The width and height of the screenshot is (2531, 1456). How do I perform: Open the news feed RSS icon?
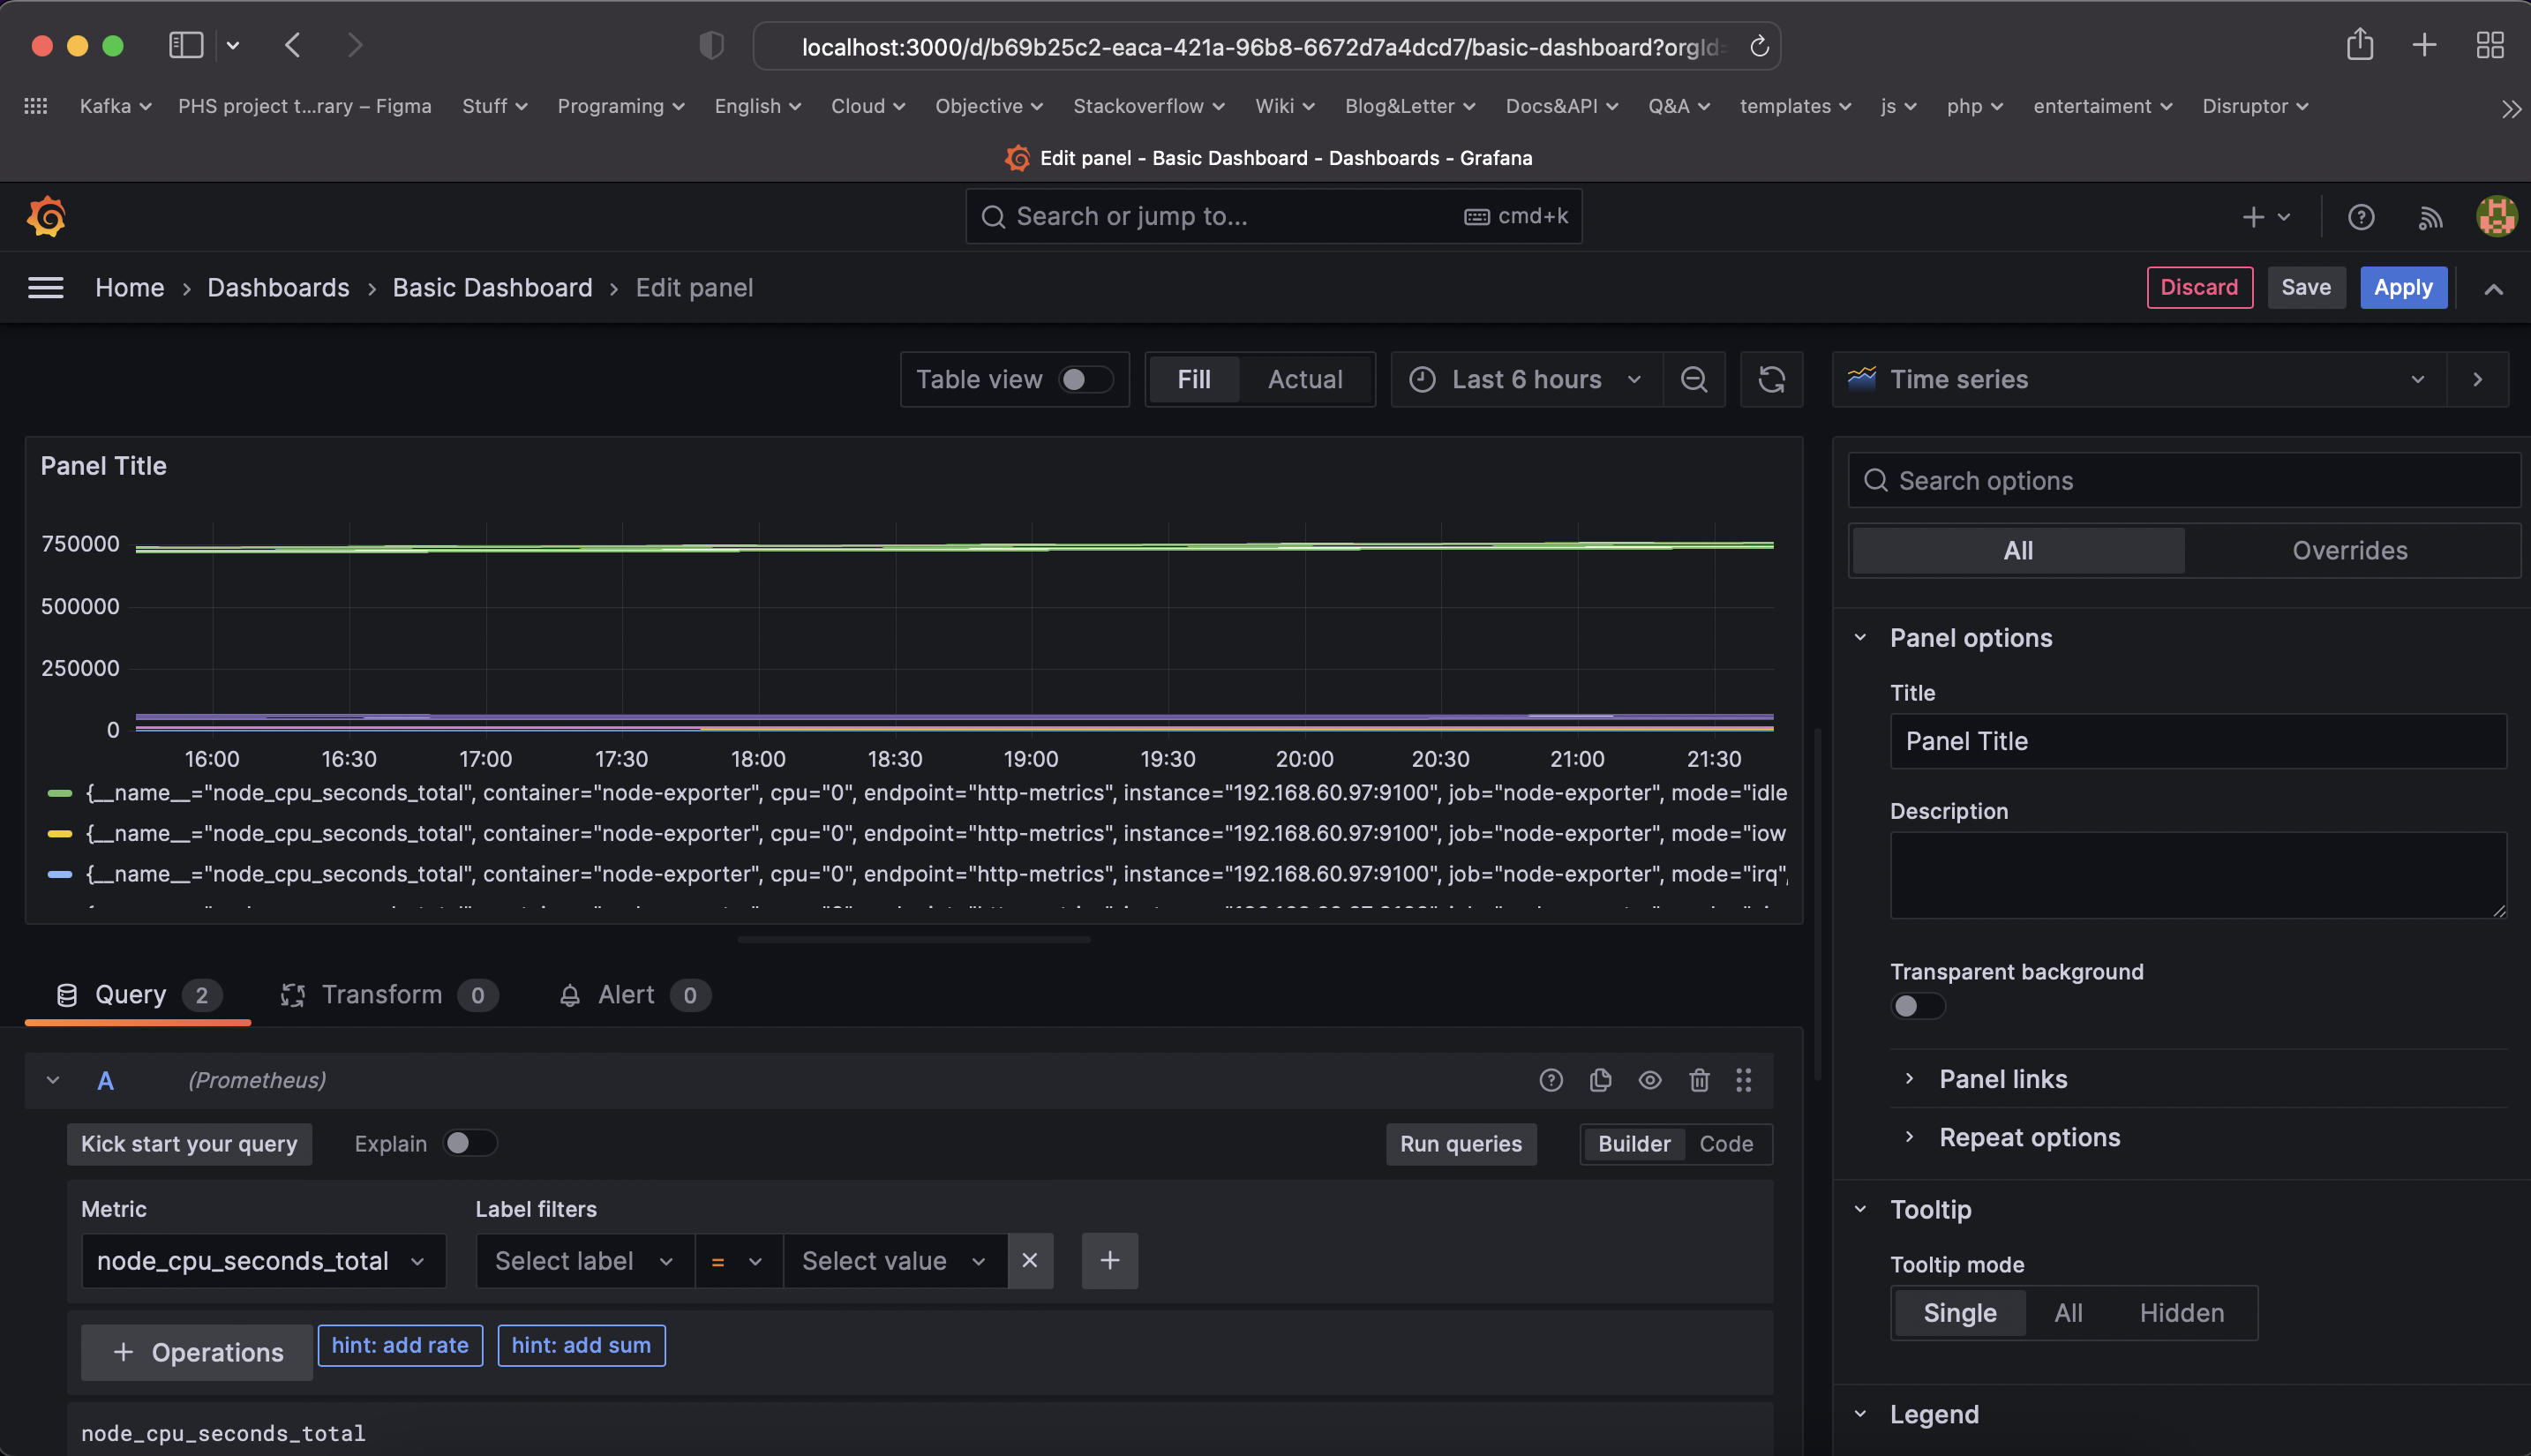tap(2430, 217)
